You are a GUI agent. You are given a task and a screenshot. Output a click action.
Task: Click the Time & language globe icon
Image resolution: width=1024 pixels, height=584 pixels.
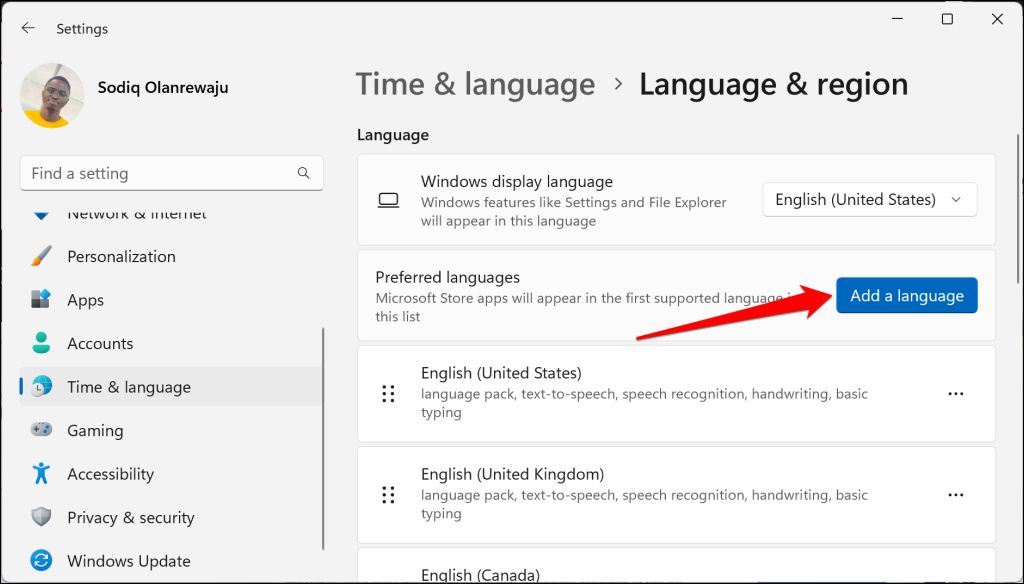pos(41,387)
